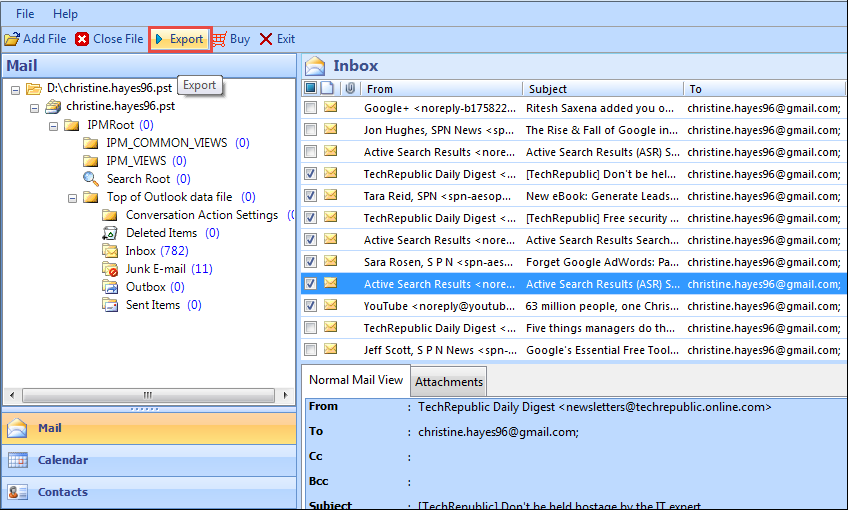Viewport: 848px width, 510px height.
Task: Switch to the Calendar pane
Action: [62, 460]
